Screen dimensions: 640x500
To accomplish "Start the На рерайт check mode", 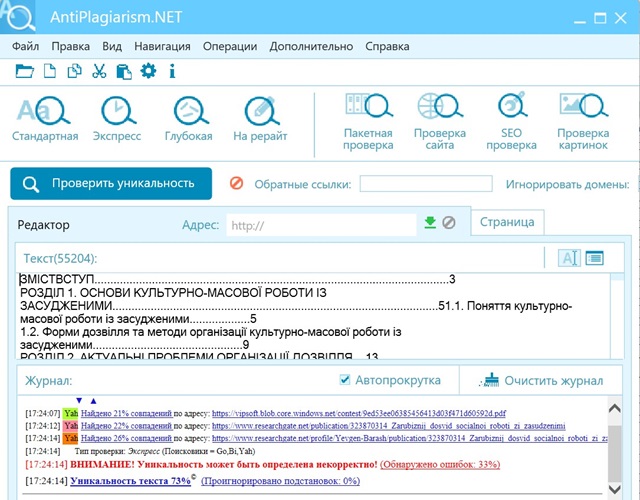I will click(x=260, y=119).
